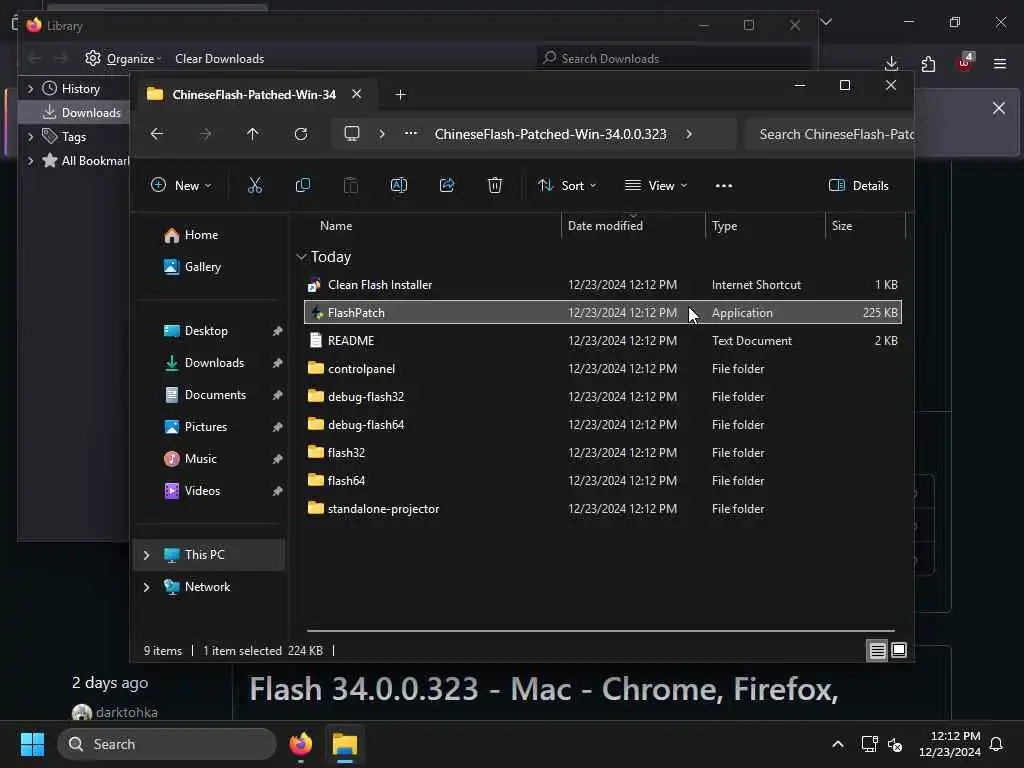Click the Copy icon in Explorer toolbar
The image size is (1024, 768).
[302, 185]
